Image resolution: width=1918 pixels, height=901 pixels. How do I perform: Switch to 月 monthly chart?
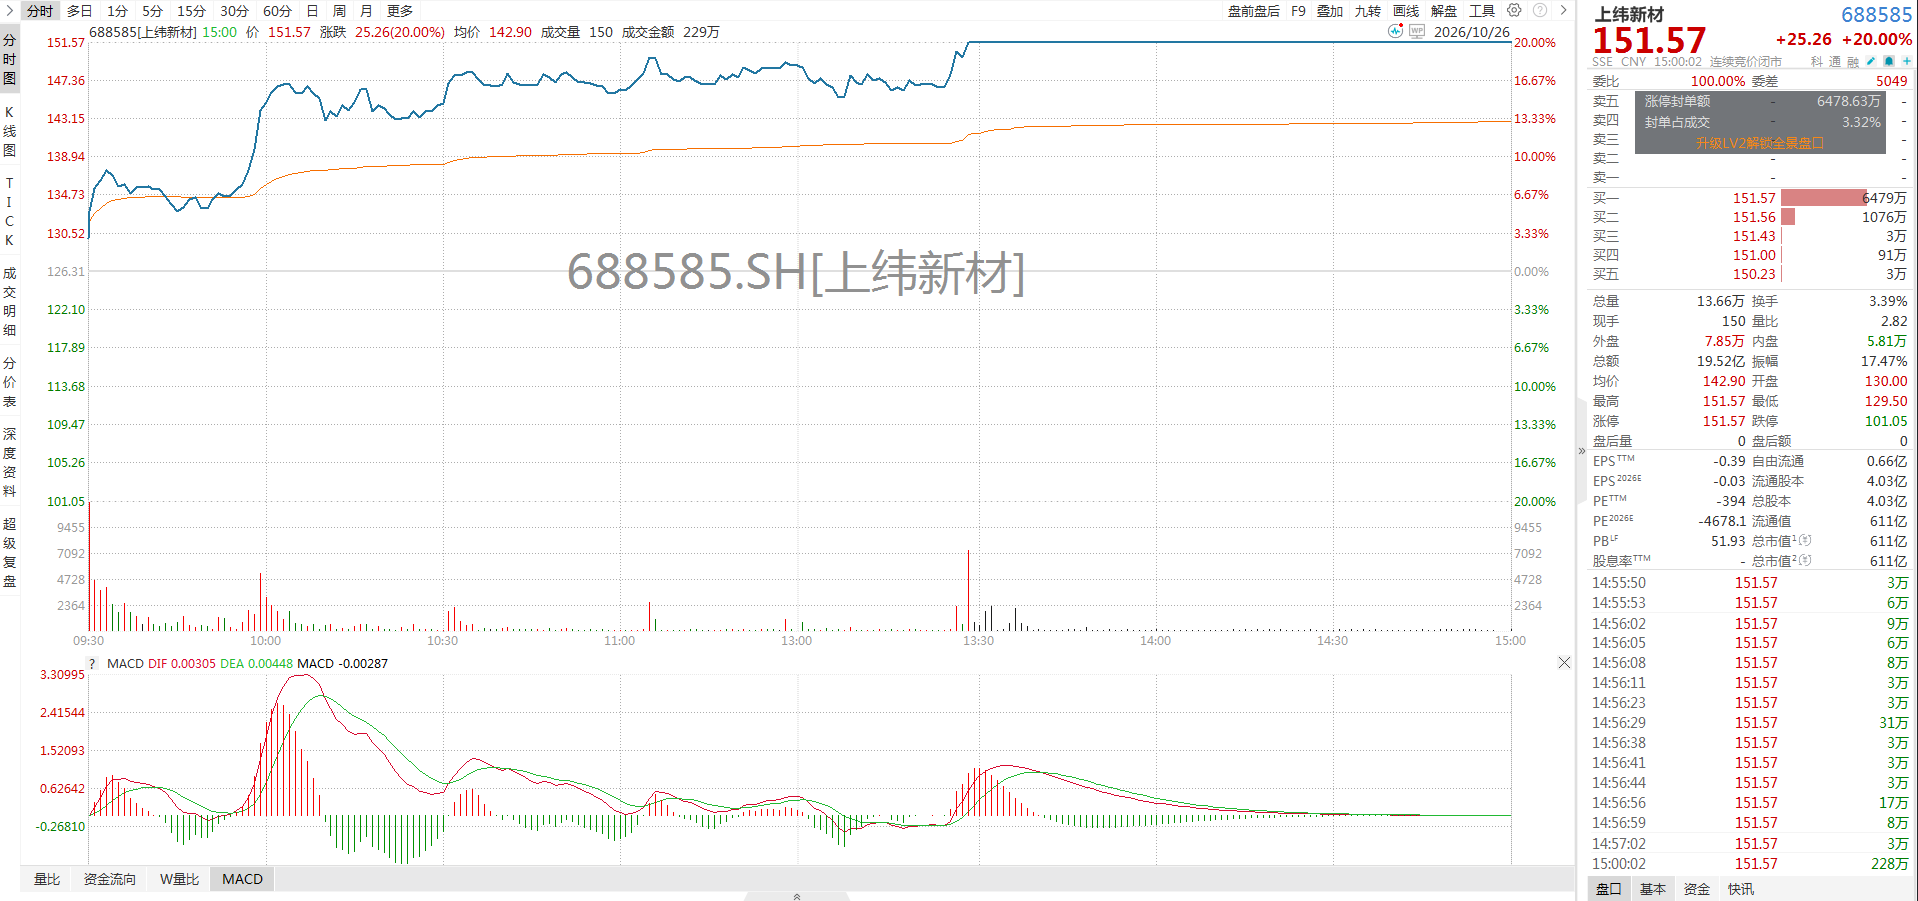coord(366,11)
